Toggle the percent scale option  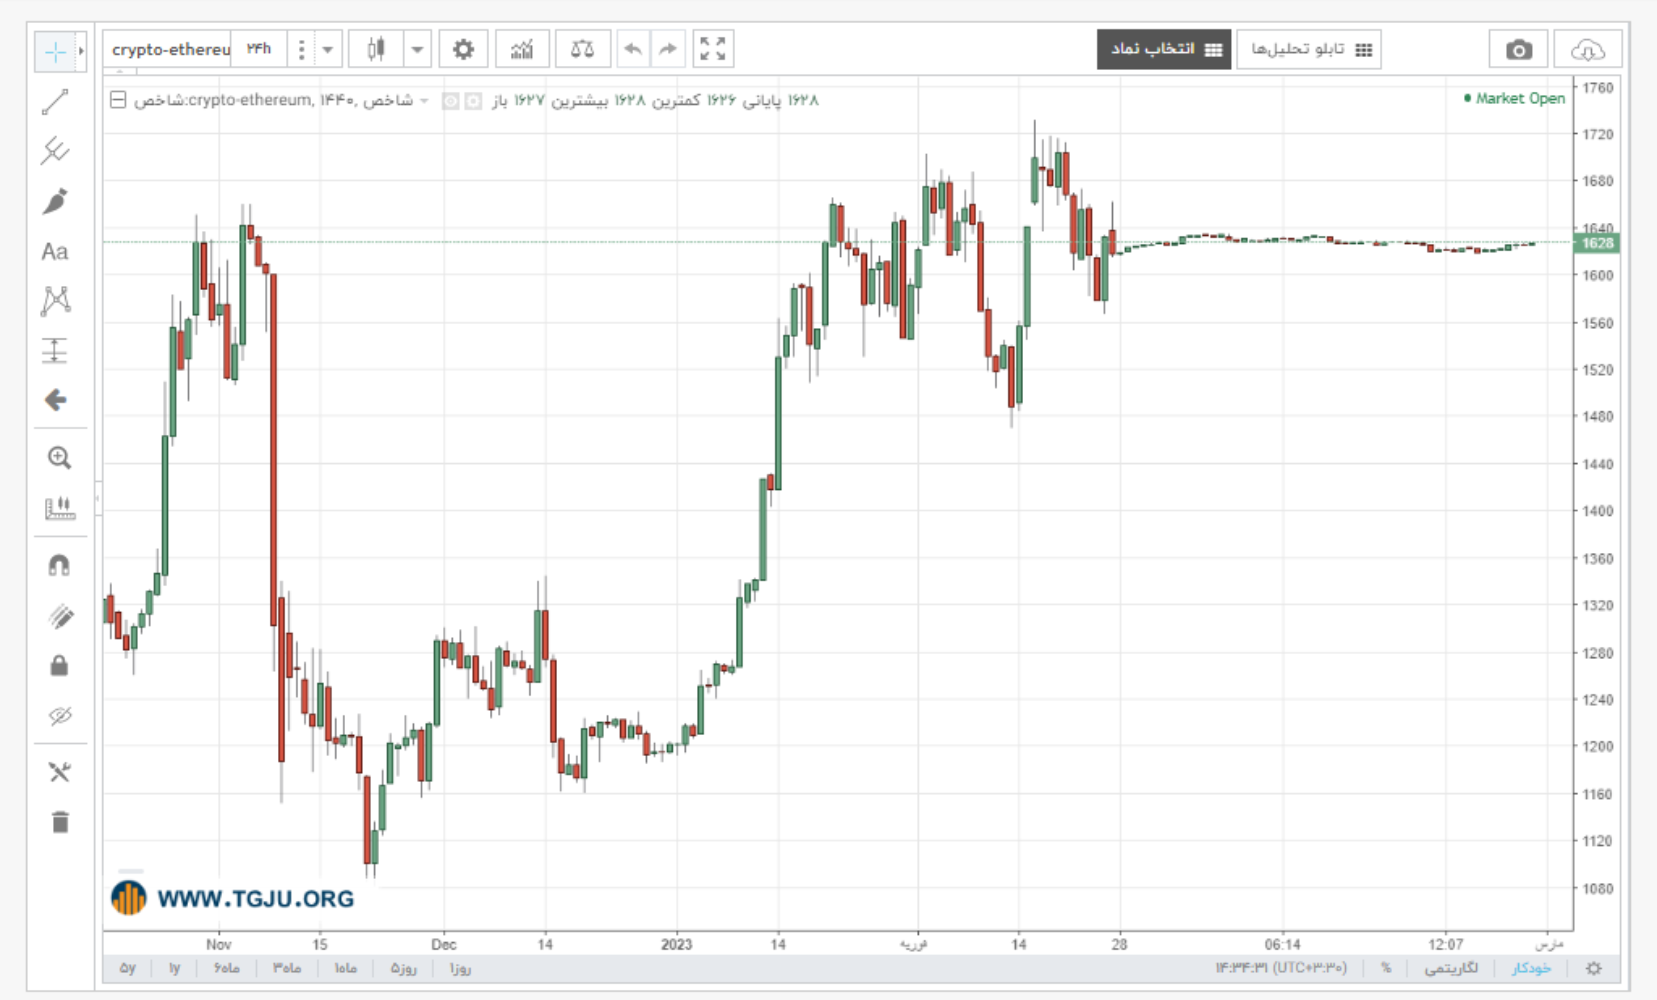point(1386,968)
